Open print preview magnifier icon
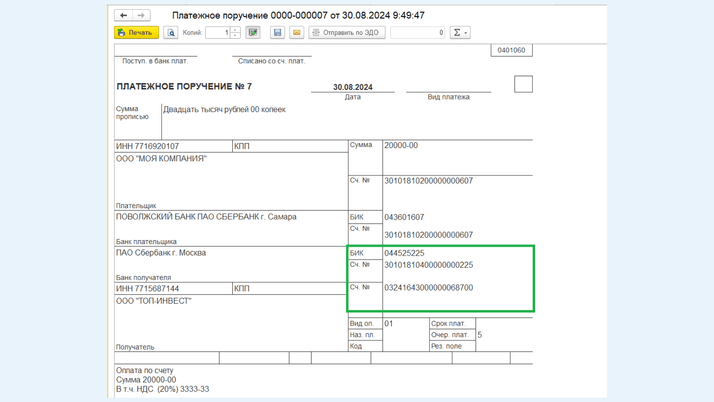Image resolution: width=714 pixels, height=402 pixels. point(170,32)
